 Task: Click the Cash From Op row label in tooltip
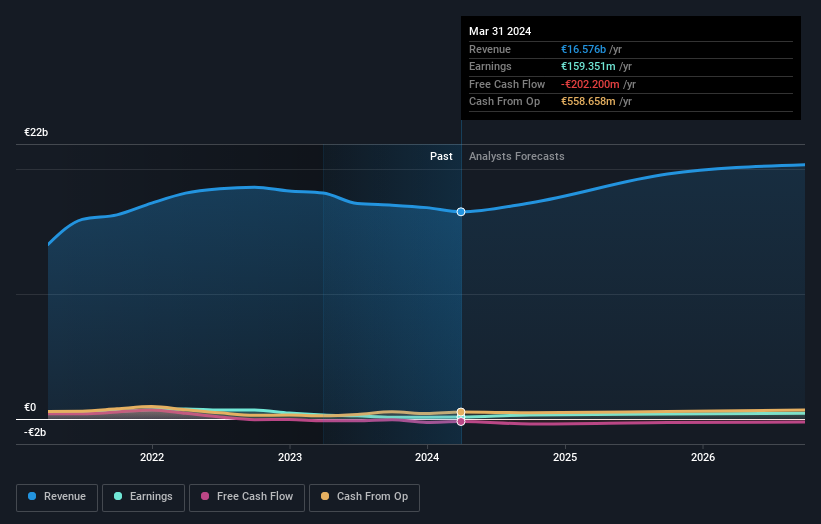point(504,102)
